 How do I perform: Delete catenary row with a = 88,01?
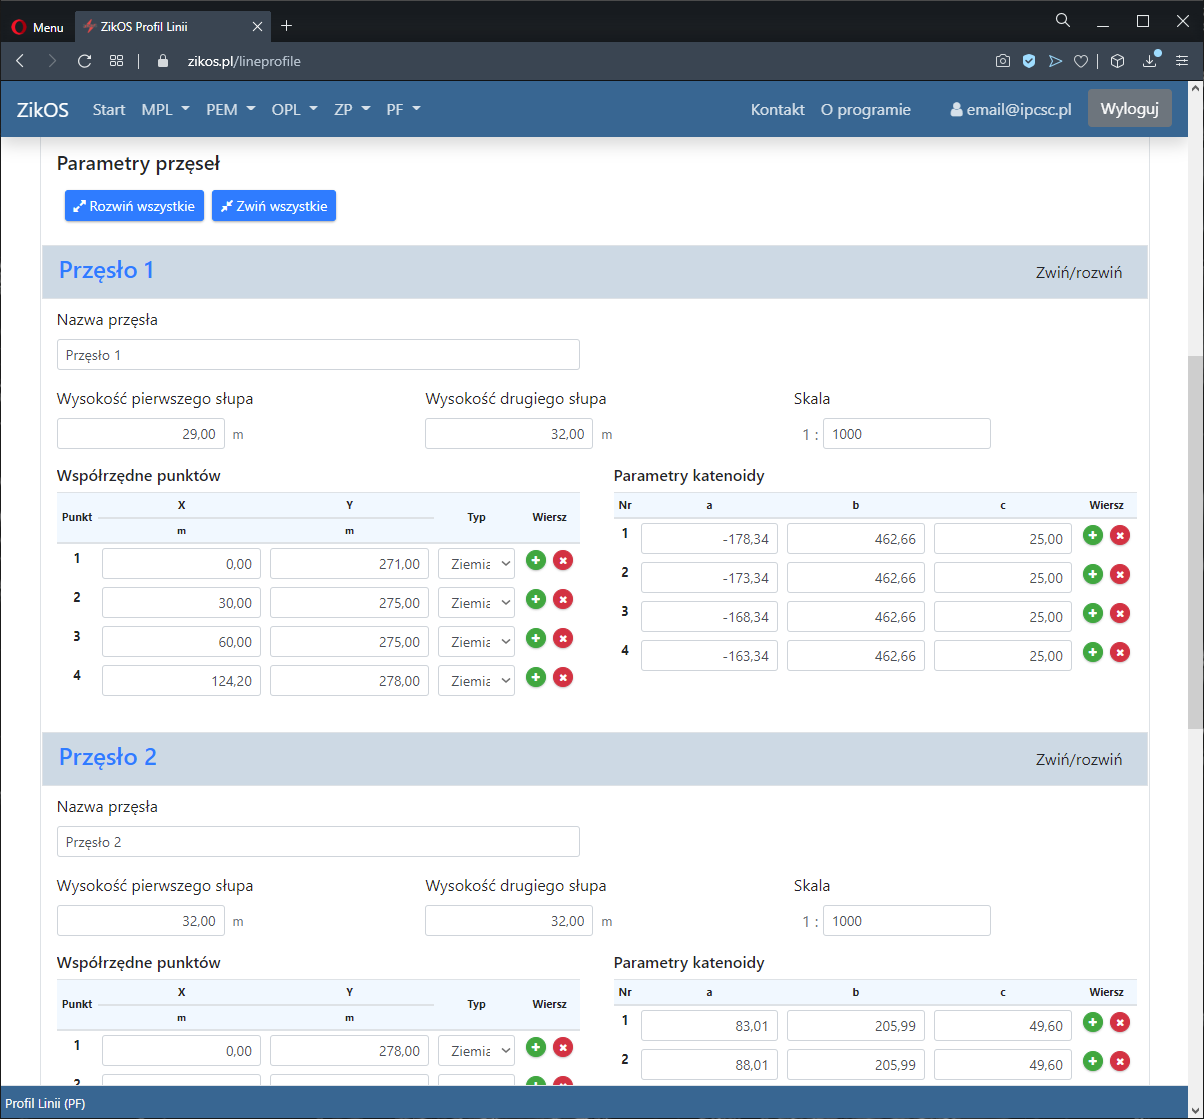[x=1120, y=1061]
